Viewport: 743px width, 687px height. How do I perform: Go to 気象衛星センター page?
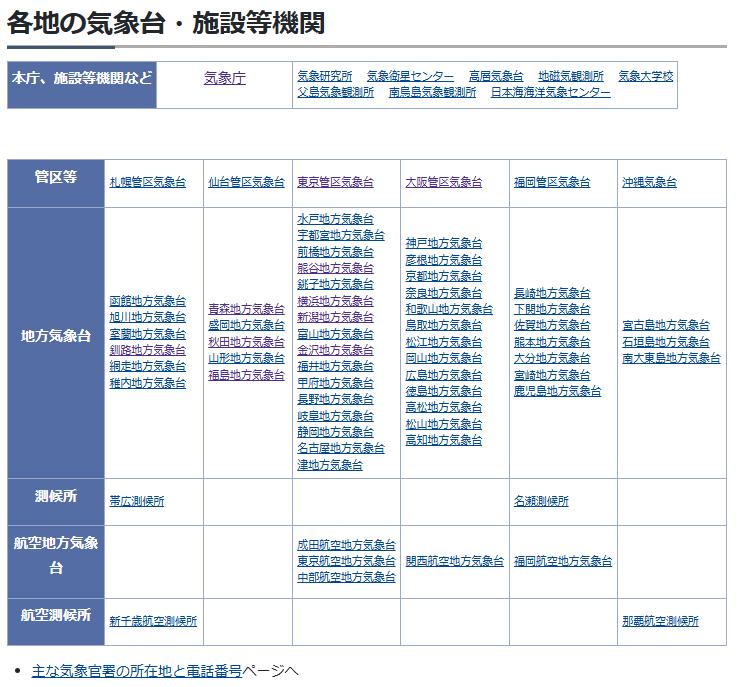(410, 76)
